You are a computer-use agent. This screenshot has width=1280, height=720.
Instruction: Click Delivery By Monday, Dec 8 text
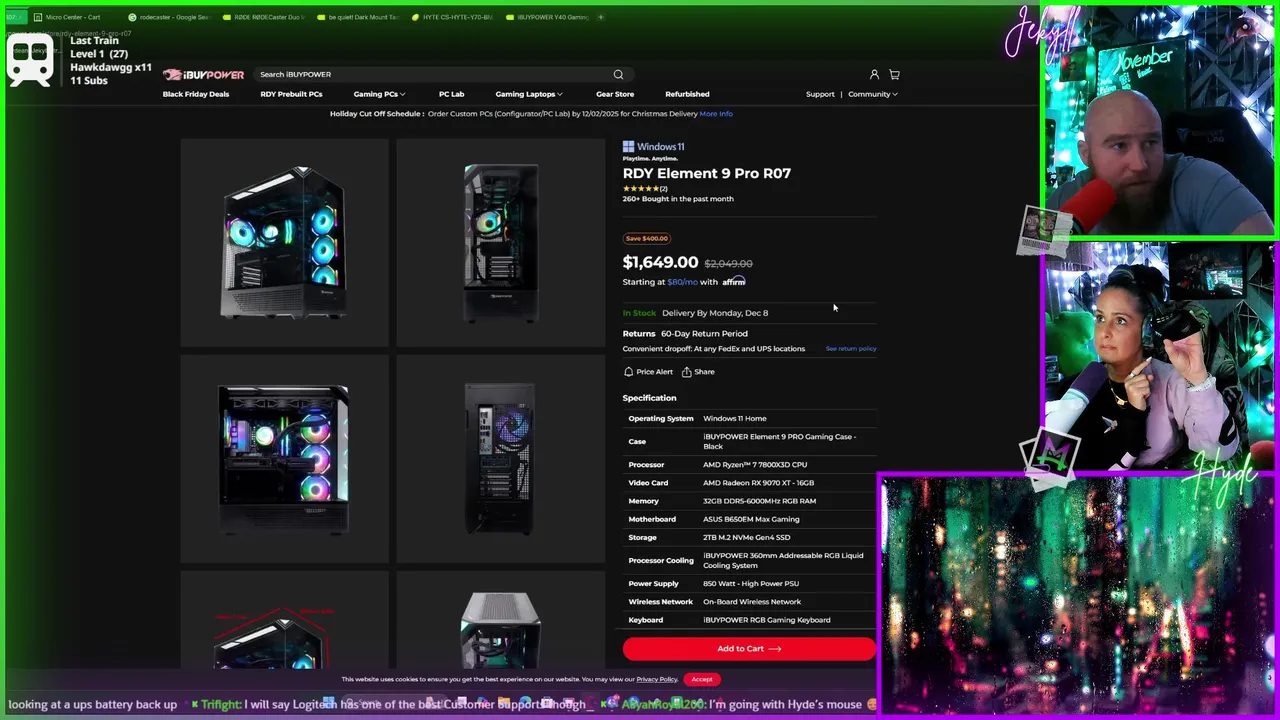(x=715, y=313)
